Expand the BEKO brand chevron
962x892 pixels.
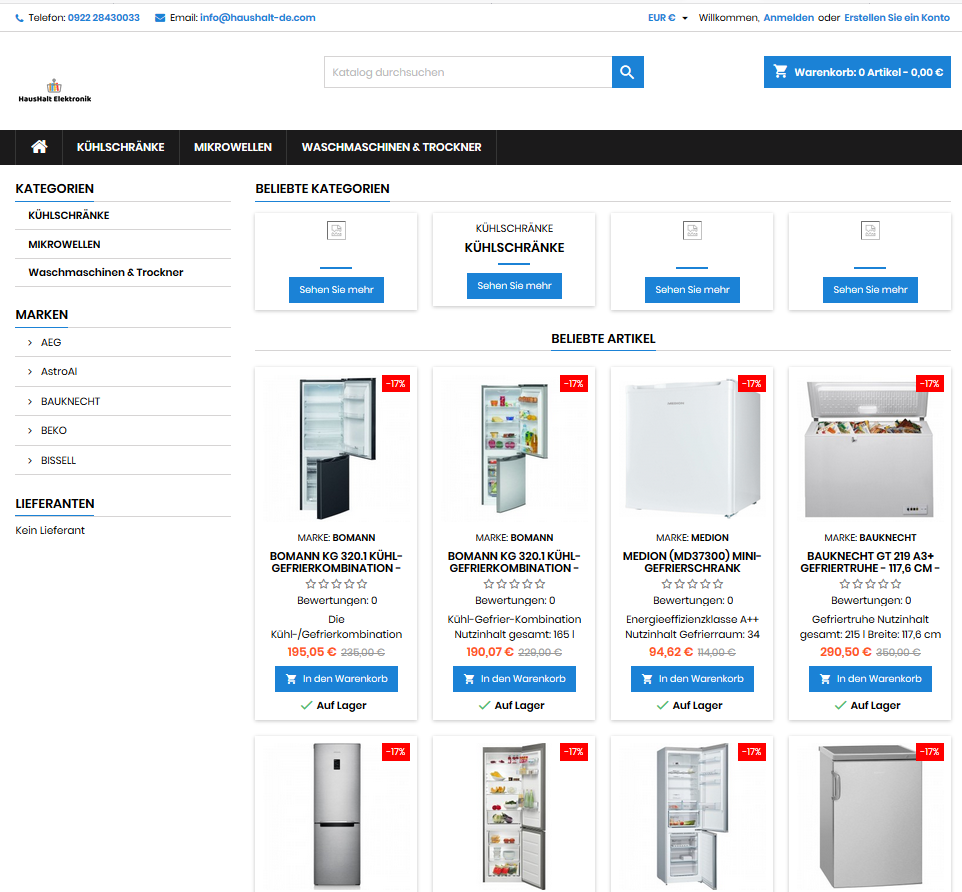click(29, 431)
